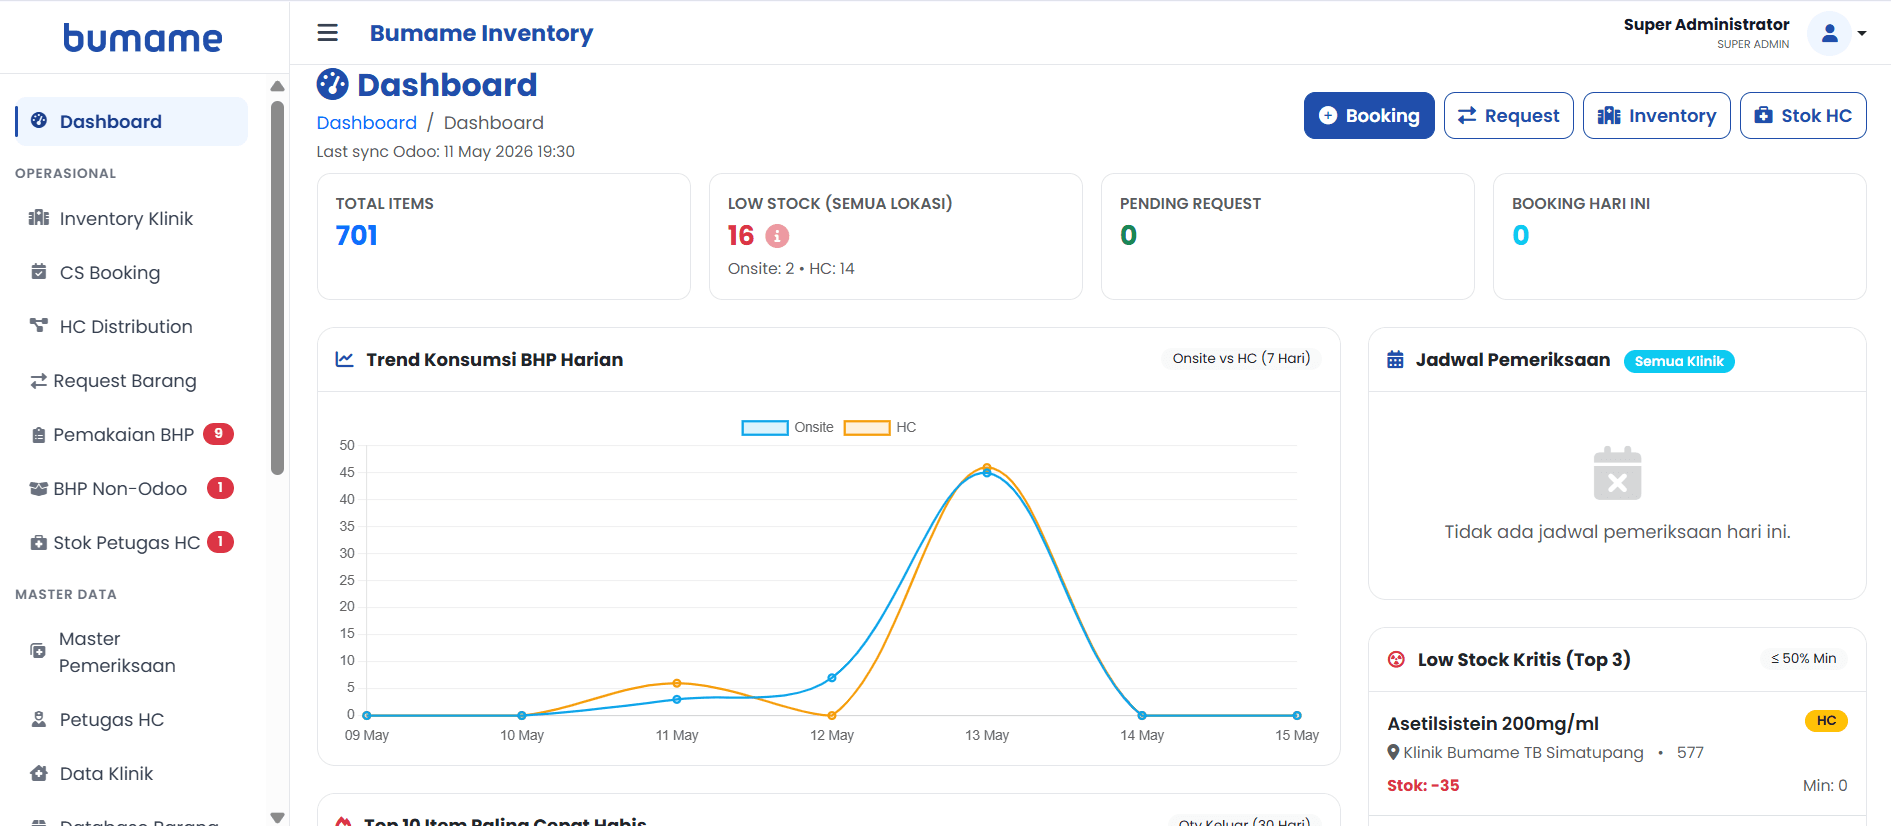This screenshot has width=1891, height=826.
Task: Click the Trend Konsumsi chart line icon
Action: pos(344,359)
